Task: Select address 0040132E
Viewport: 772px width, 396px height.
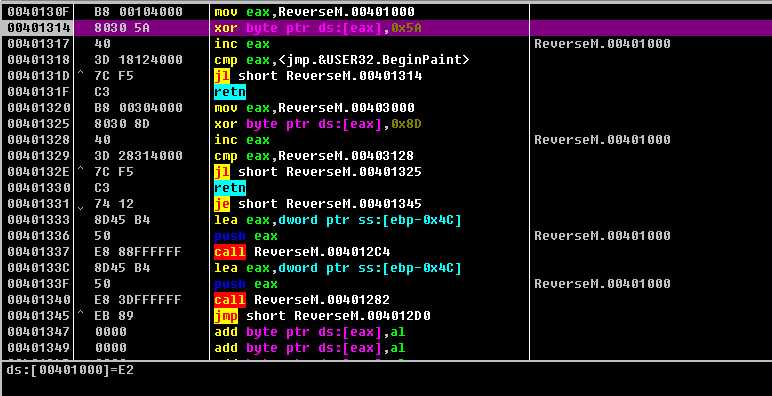Action: 39,172
